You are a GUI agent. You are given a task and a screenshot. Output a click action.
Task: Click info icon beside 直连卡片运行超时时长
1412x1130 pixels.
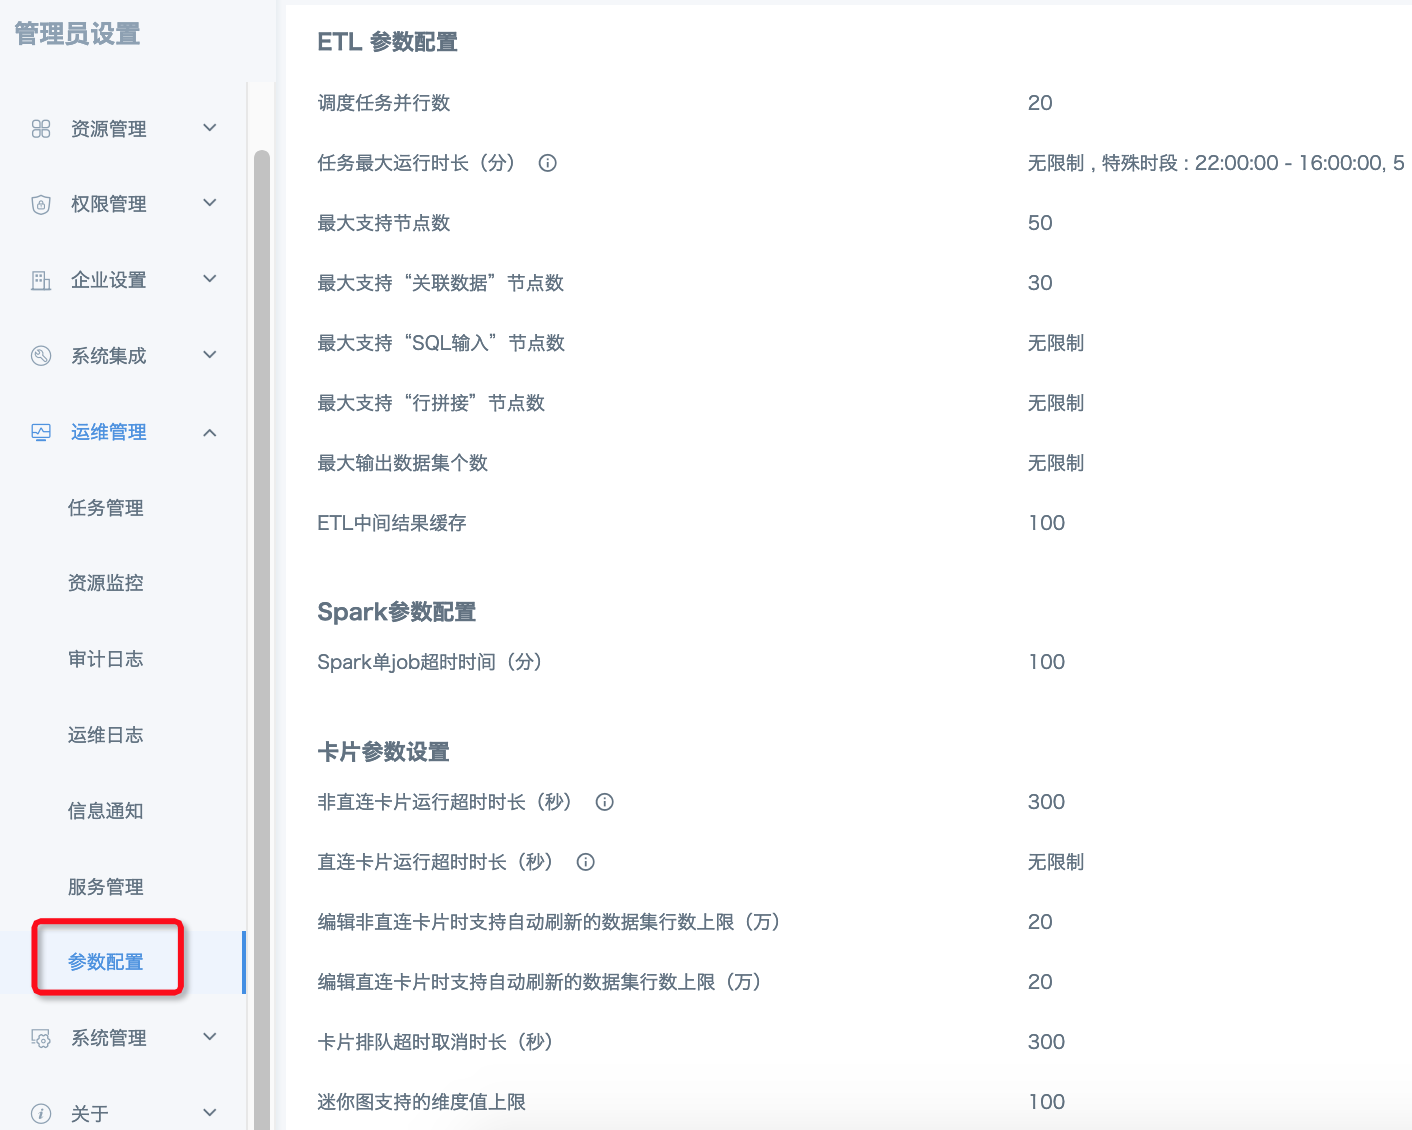[x=585, y=862]
